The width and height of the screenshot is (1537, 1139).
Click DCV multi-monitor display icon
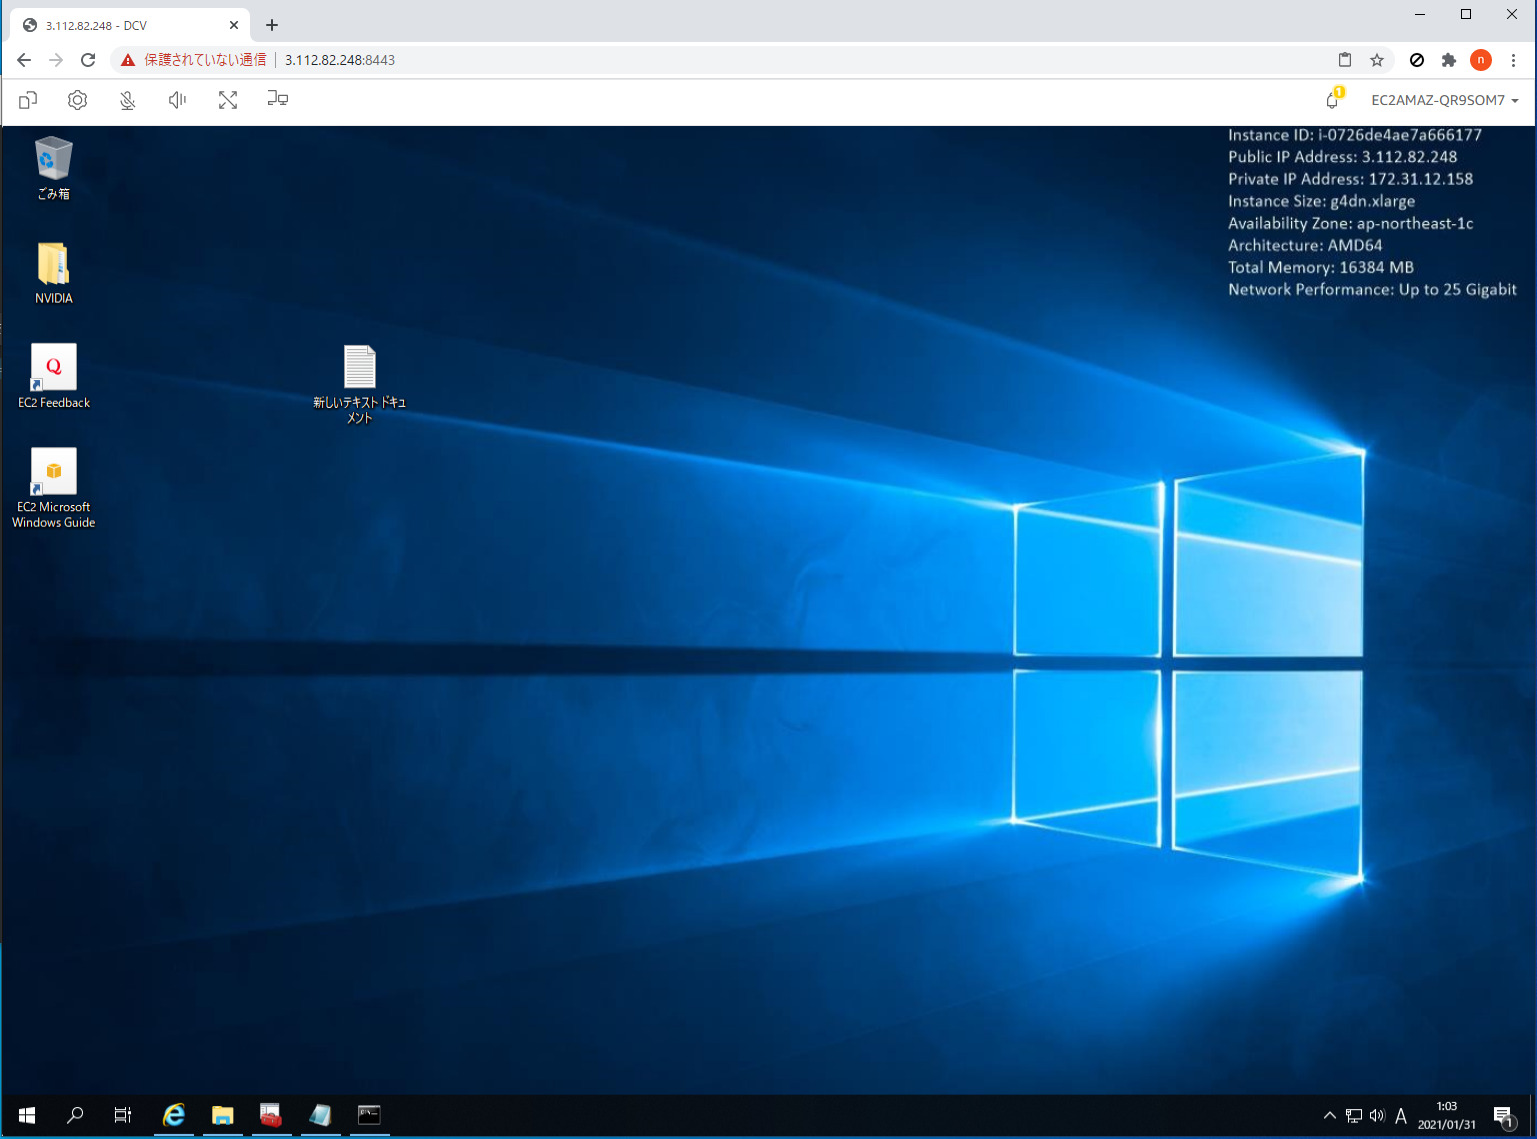(278, 99)
